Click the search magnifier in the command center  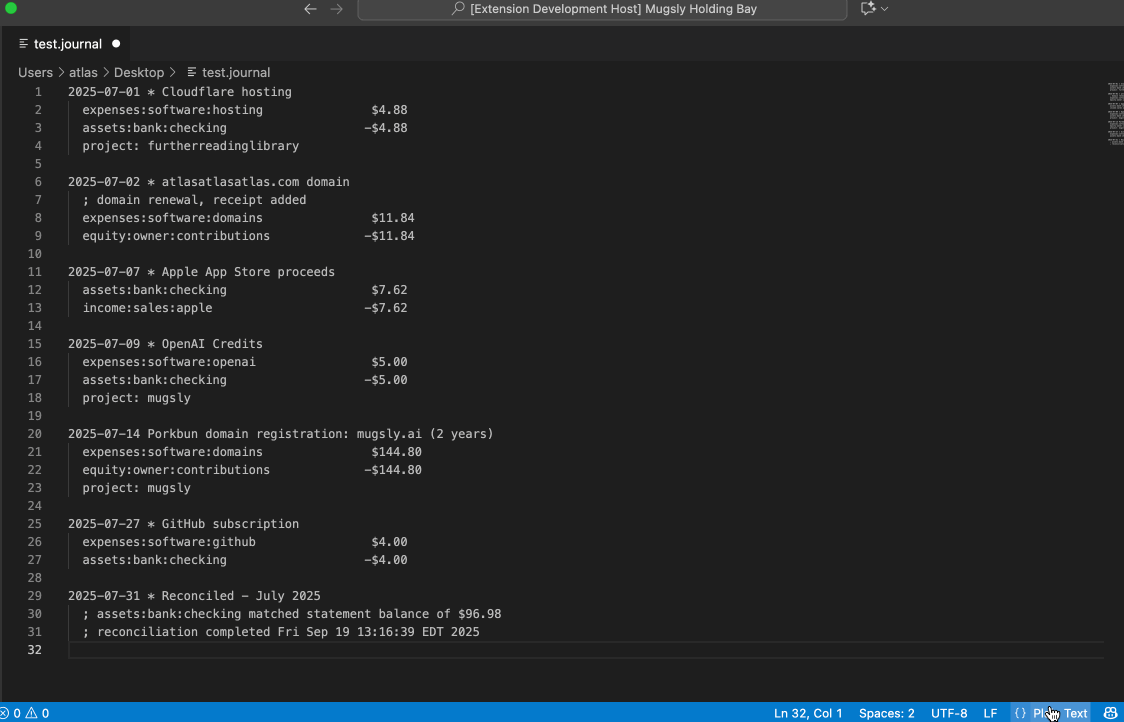pyautogui.click(x=457, y=10)
